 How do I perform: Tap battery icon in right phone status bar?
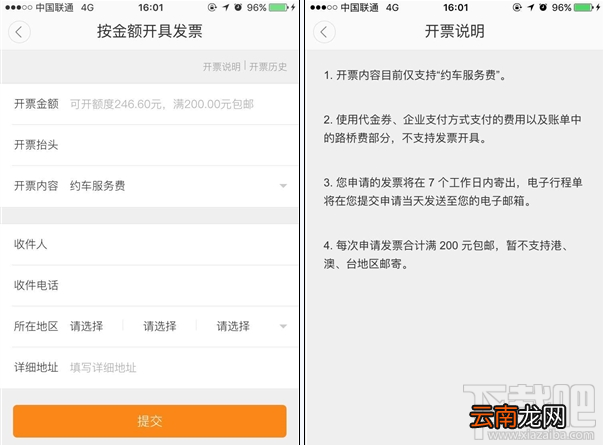coord(583,7)
